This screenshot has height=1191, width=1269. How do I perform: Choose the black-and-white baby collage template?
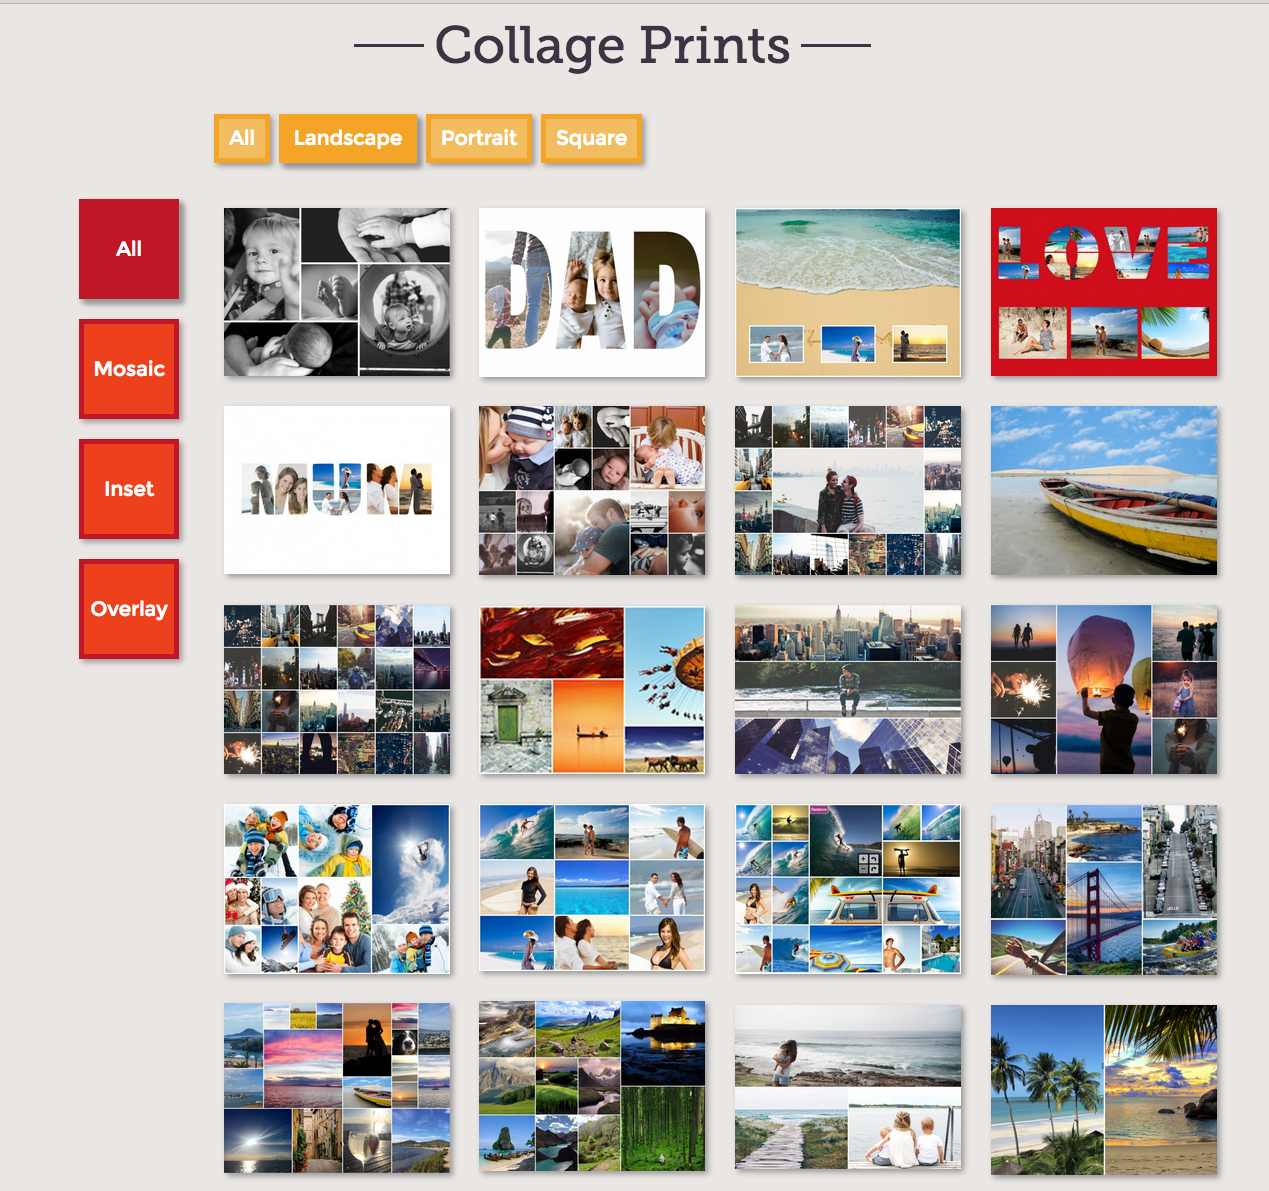click(x=337, y=292)
